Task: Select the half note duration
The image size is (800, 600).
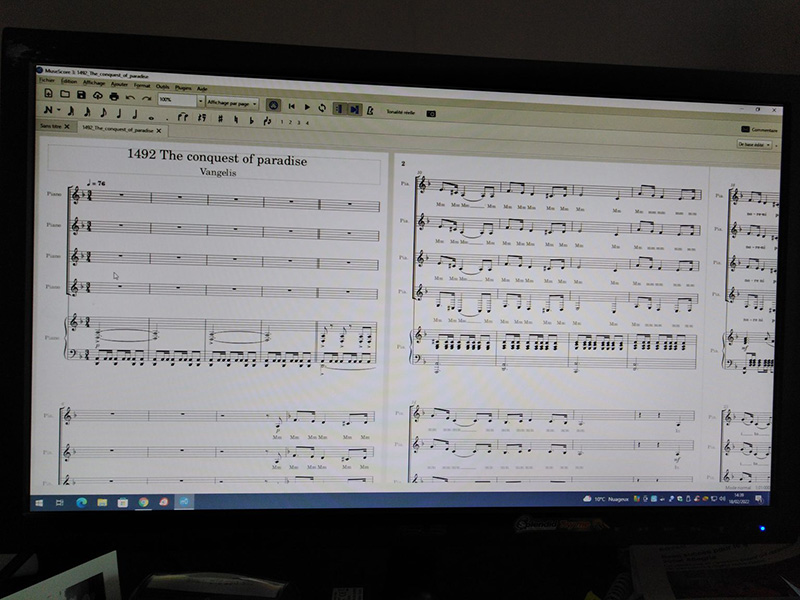Action: click(135, 114)
